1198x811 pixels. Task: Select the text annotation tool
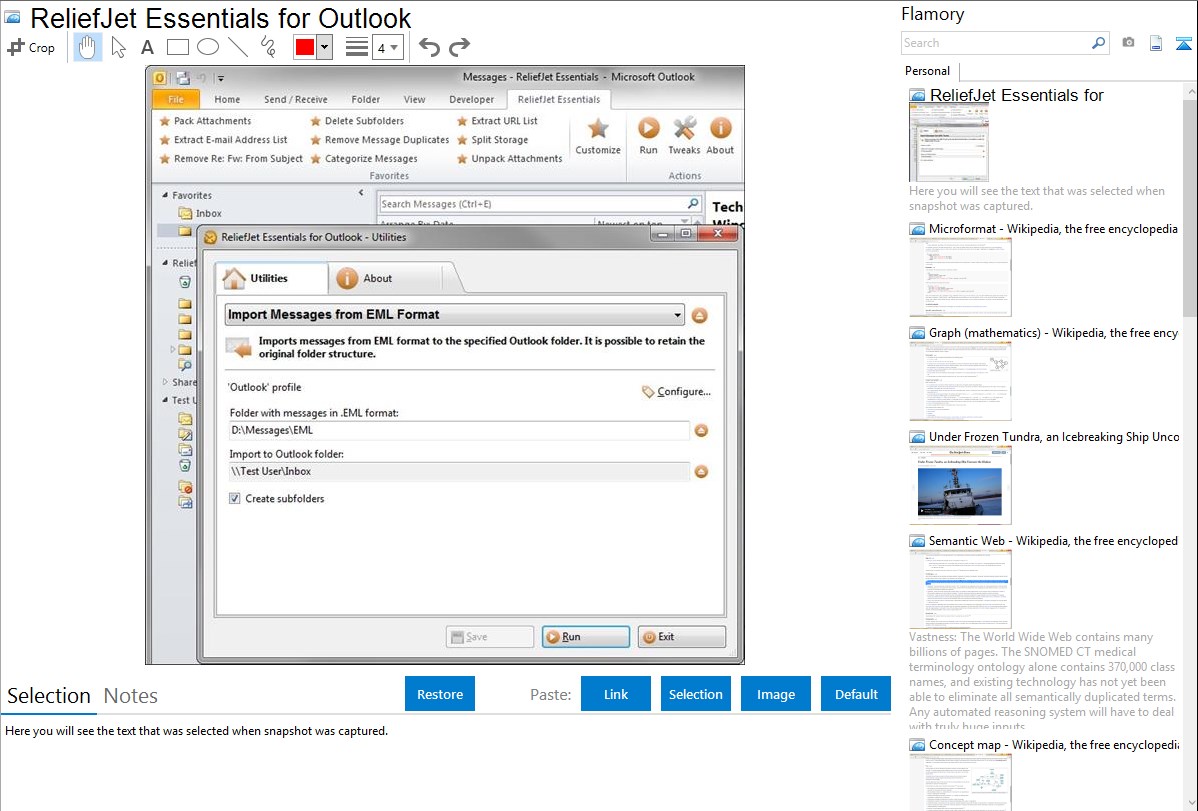pos(147,47)
